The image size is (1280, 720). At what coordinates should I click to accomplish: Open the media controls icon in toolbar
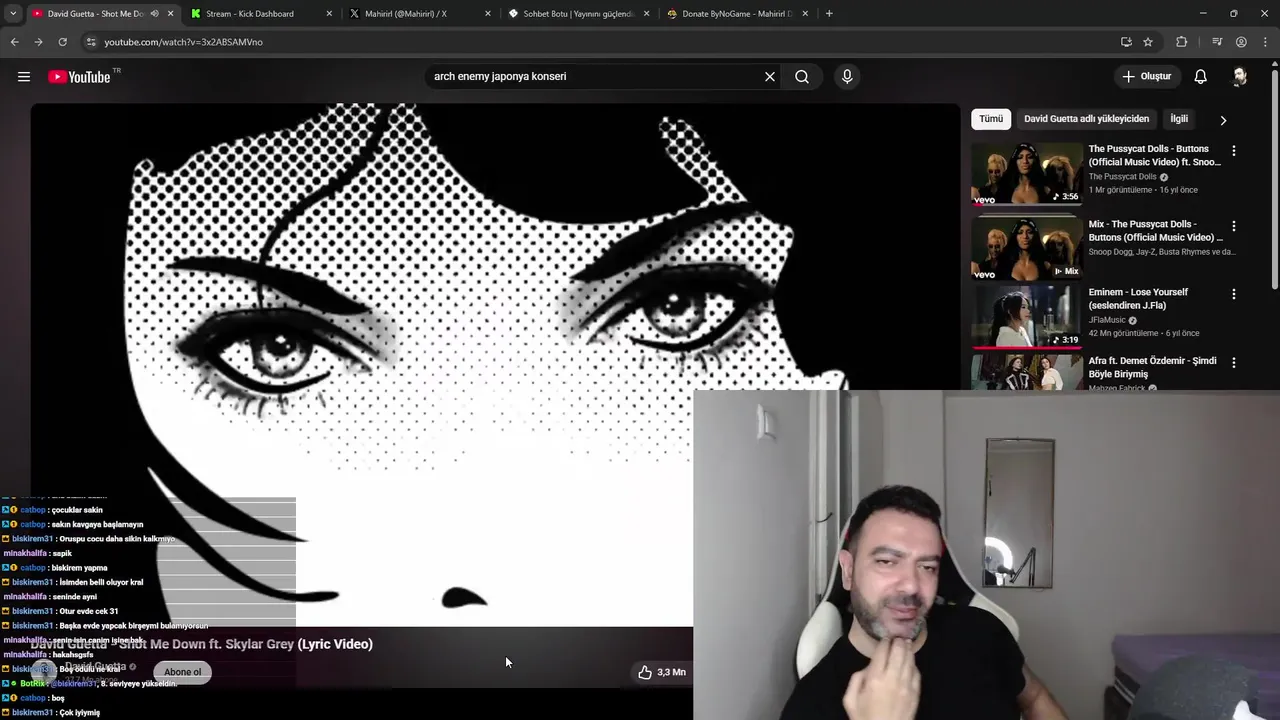tap(1217, 42)
